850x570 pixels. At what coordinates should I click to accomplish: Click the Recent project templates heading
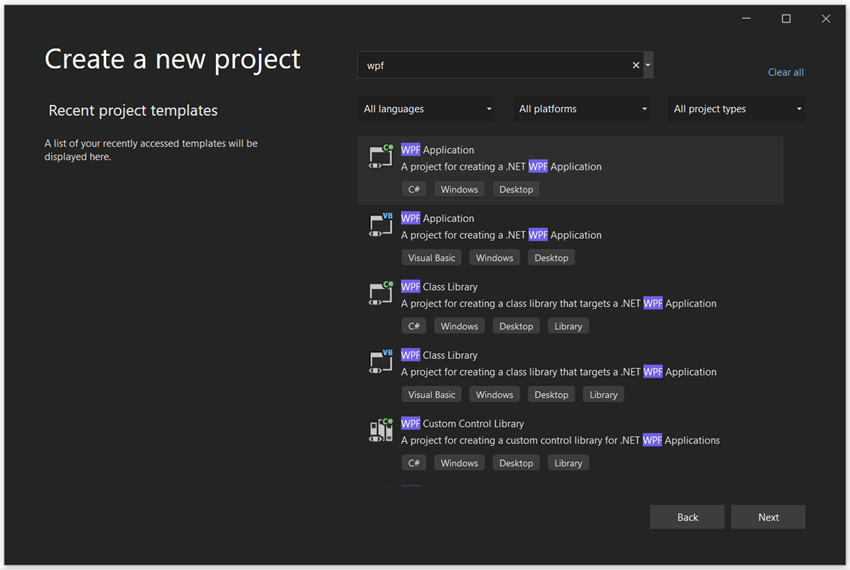click(133, 111)
